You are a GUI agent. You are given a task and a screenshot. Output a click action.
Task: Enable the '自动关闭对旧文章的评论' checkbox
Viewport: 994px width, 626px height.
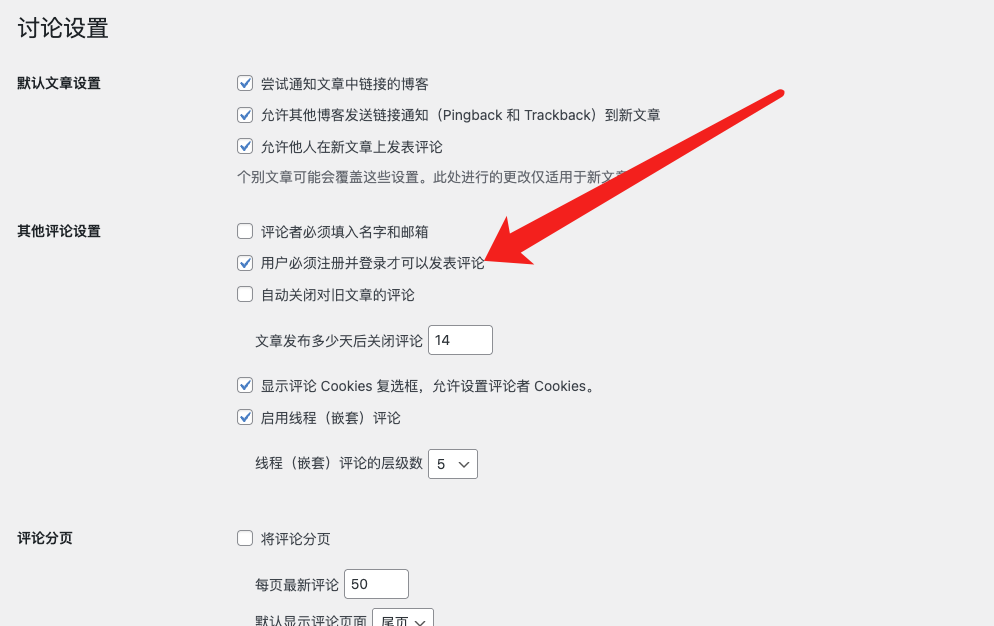click(x=245, y=294)
